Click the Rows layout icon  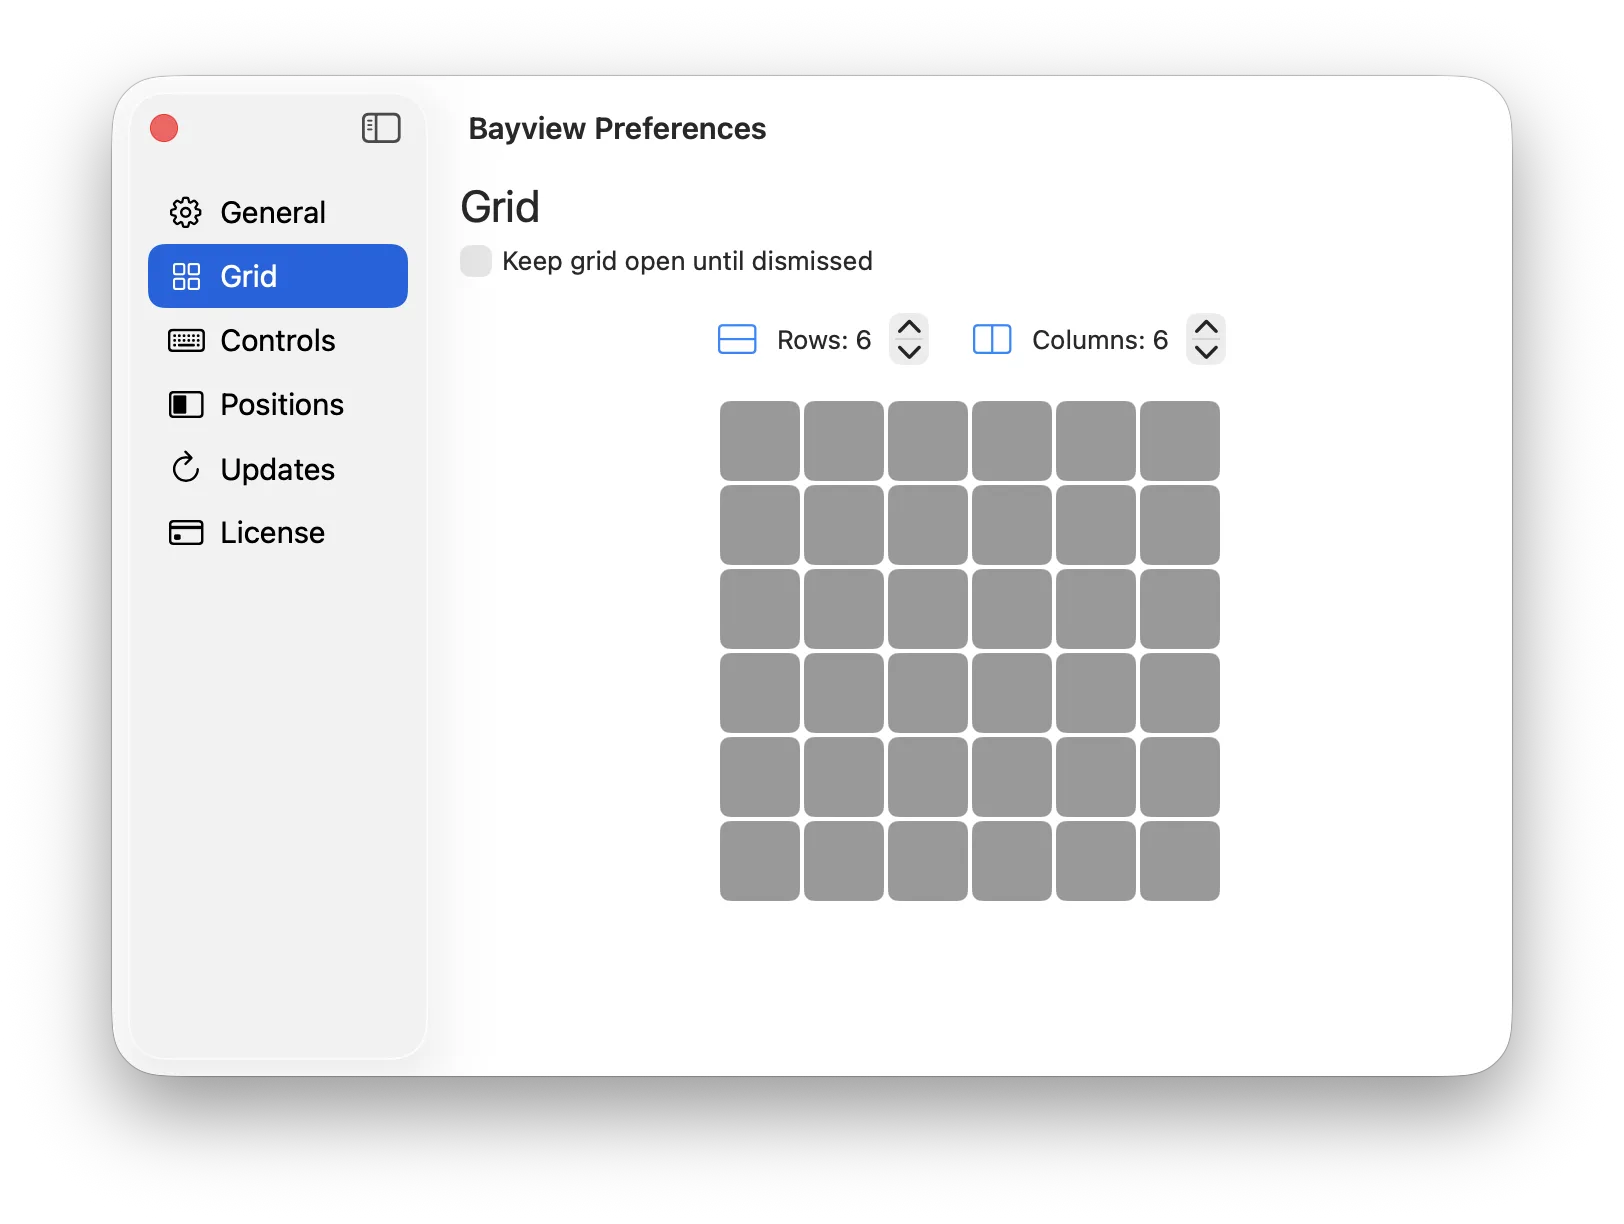point(737,340)
